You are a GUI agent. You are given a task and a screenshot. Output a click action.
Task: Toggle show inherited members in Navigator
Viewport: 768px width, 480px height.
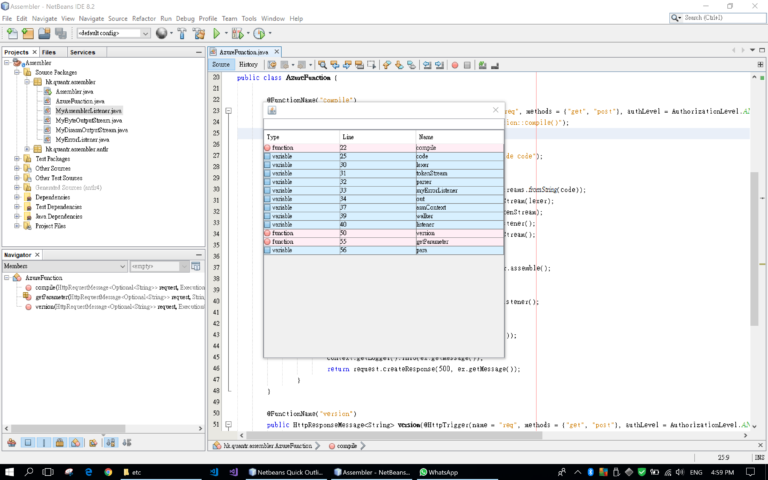coord(12,443)
